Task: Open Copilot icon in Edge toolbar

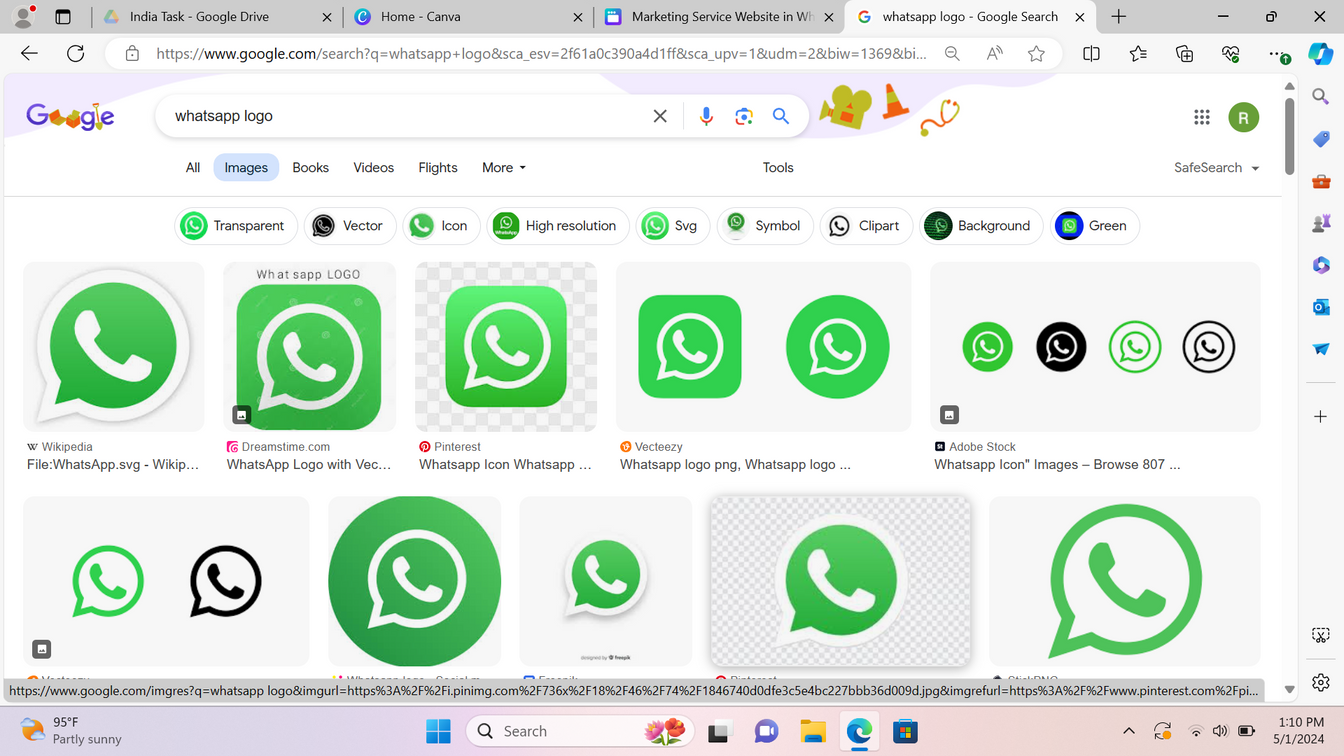Action: (1321, 54)
